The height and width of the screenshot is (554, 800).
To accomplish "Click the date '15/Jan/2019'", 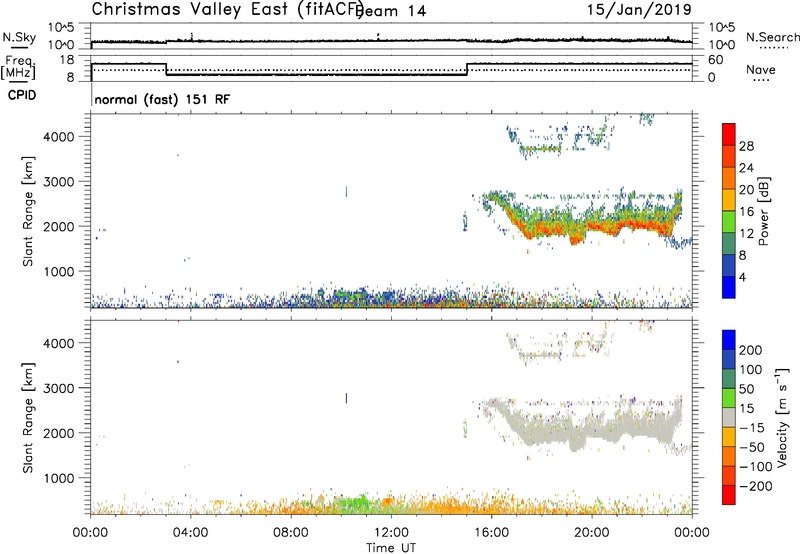I will (639, 9).
